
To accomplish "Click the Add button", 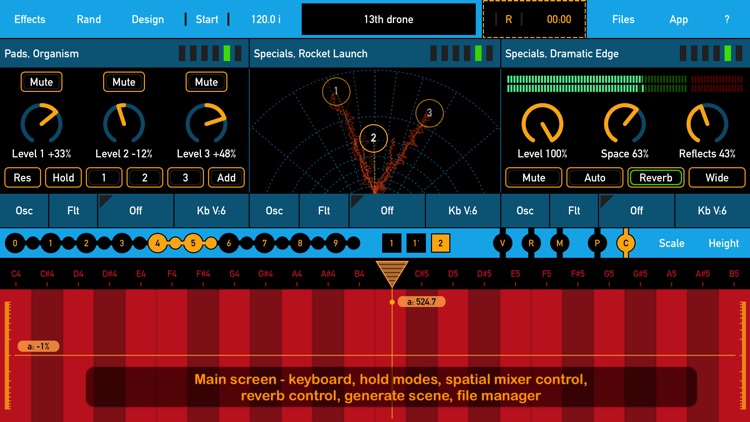I will [x=226, y=178].
